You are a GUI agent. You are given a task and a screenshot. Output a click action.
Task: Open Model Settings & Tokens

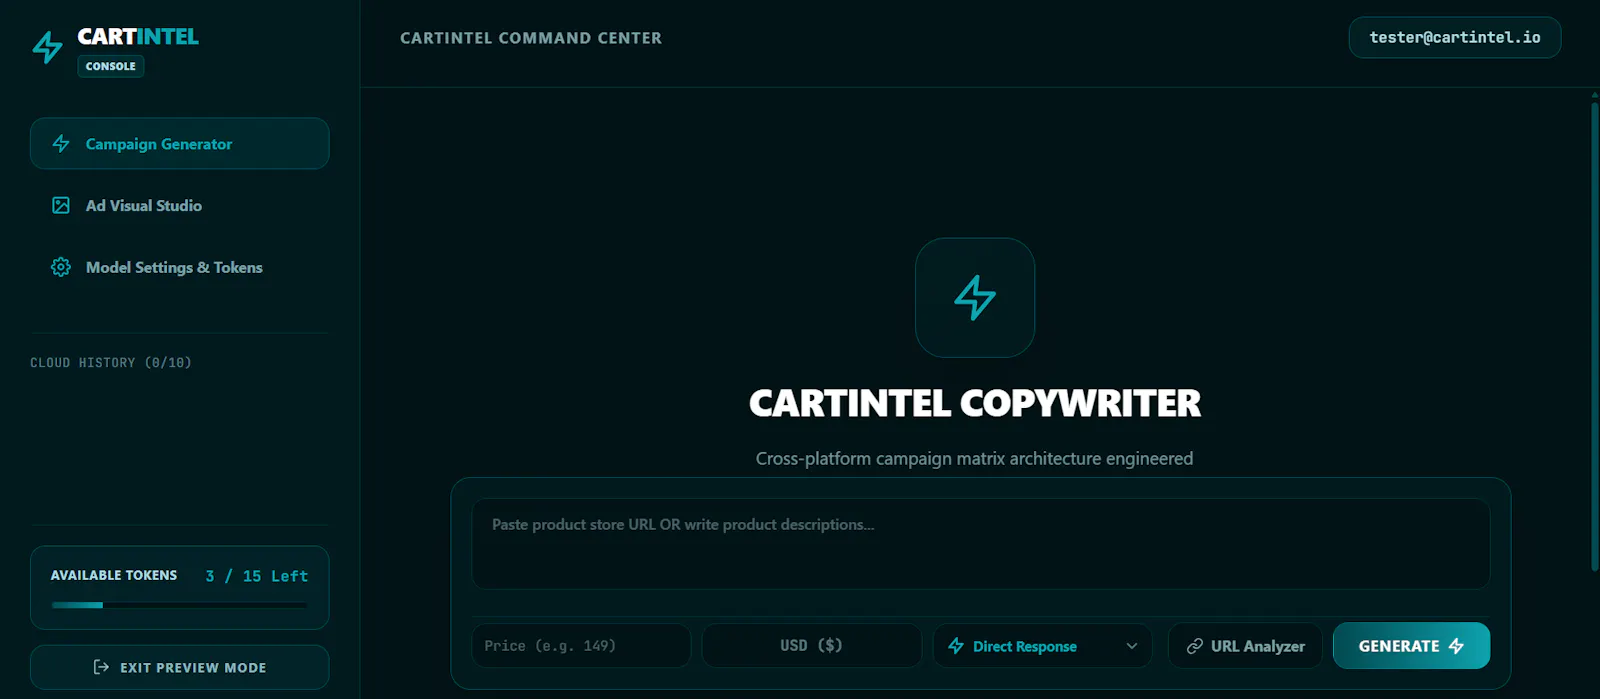180,267
